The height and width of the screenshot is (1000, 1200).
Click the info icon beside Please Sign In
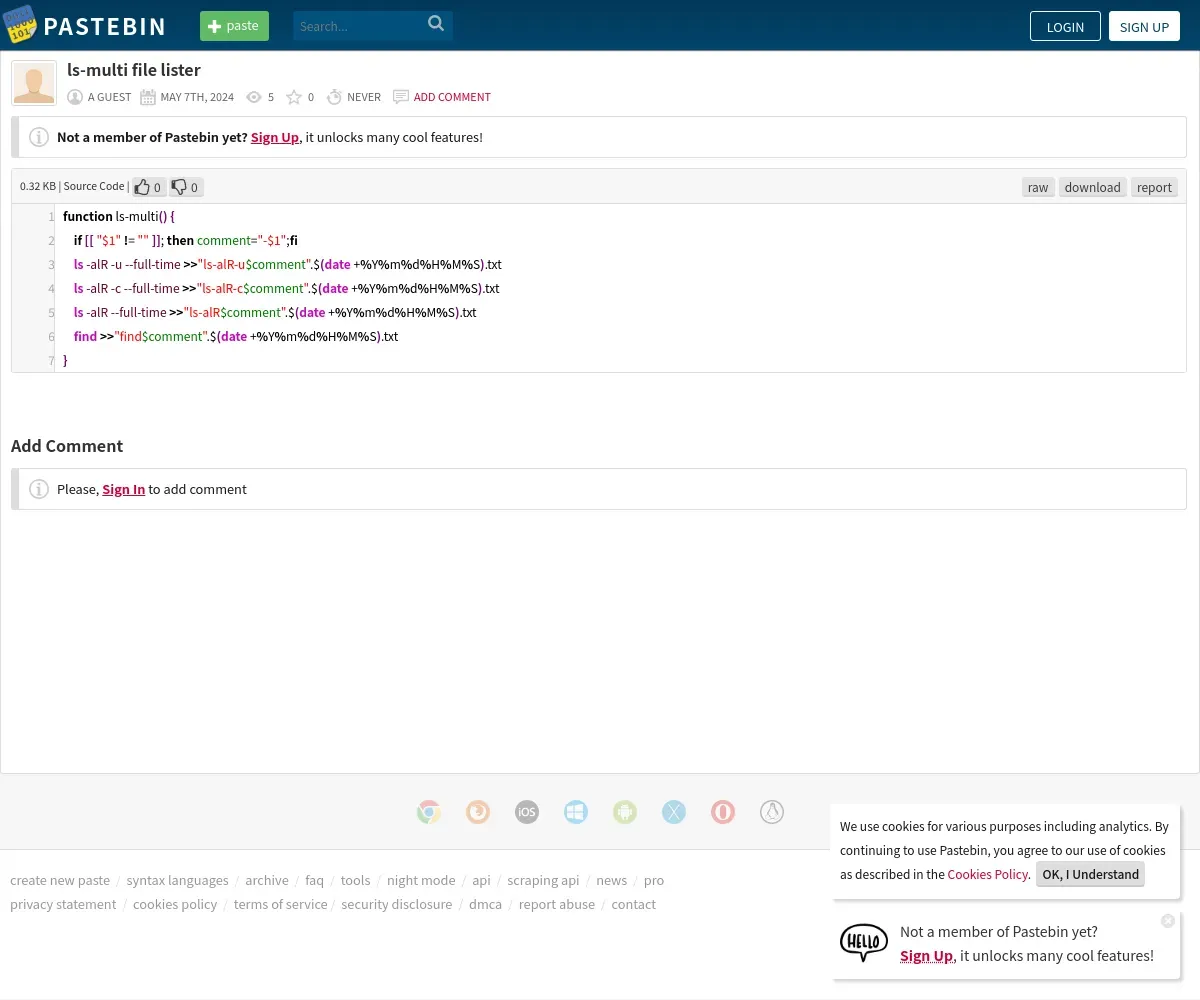click(x=39, y=489)
